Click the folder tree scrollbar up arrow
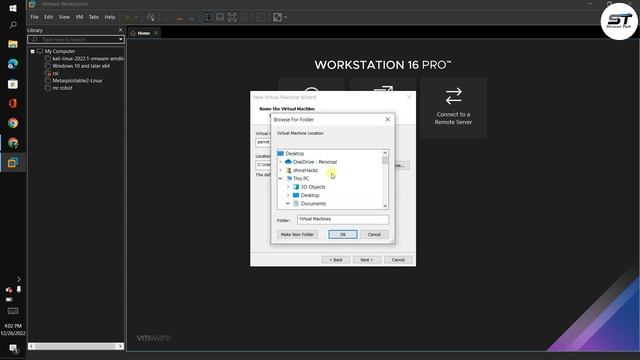This screenshot has height=360, width=640. (x=385, y=153)
